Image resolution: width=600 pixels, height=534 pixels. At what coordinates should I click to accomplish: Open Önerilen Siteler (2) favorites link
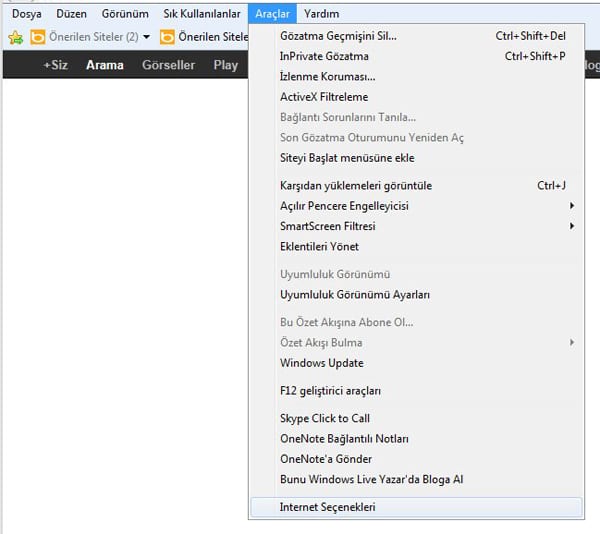coord(94,37)
